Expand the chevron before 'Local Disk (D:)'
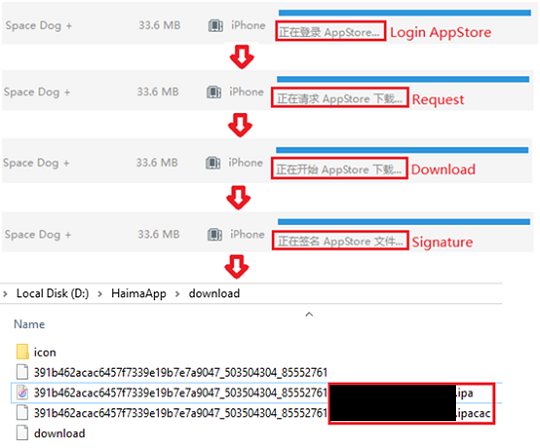The width and height of the screenshot is (540, 448). pos(5,294)
